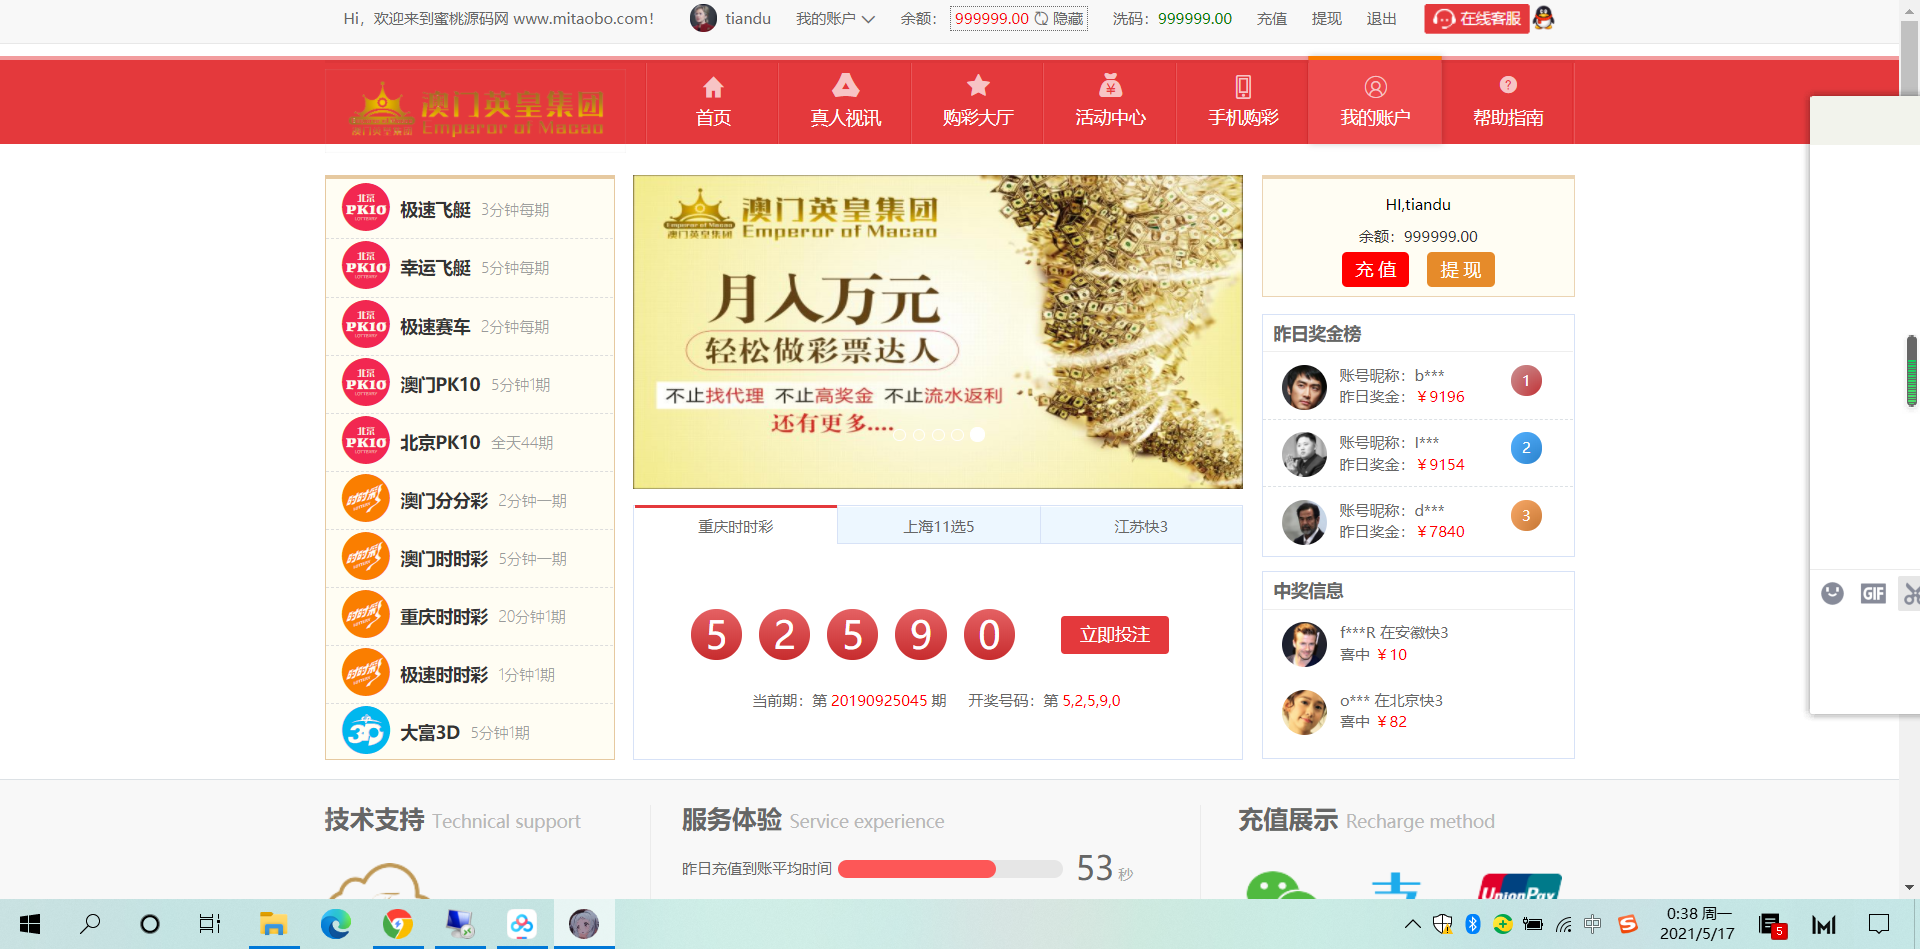Open 帮助指南 question mark icon
The width and height of the screenshot is (1920, 949).
tap(1507, 87)
